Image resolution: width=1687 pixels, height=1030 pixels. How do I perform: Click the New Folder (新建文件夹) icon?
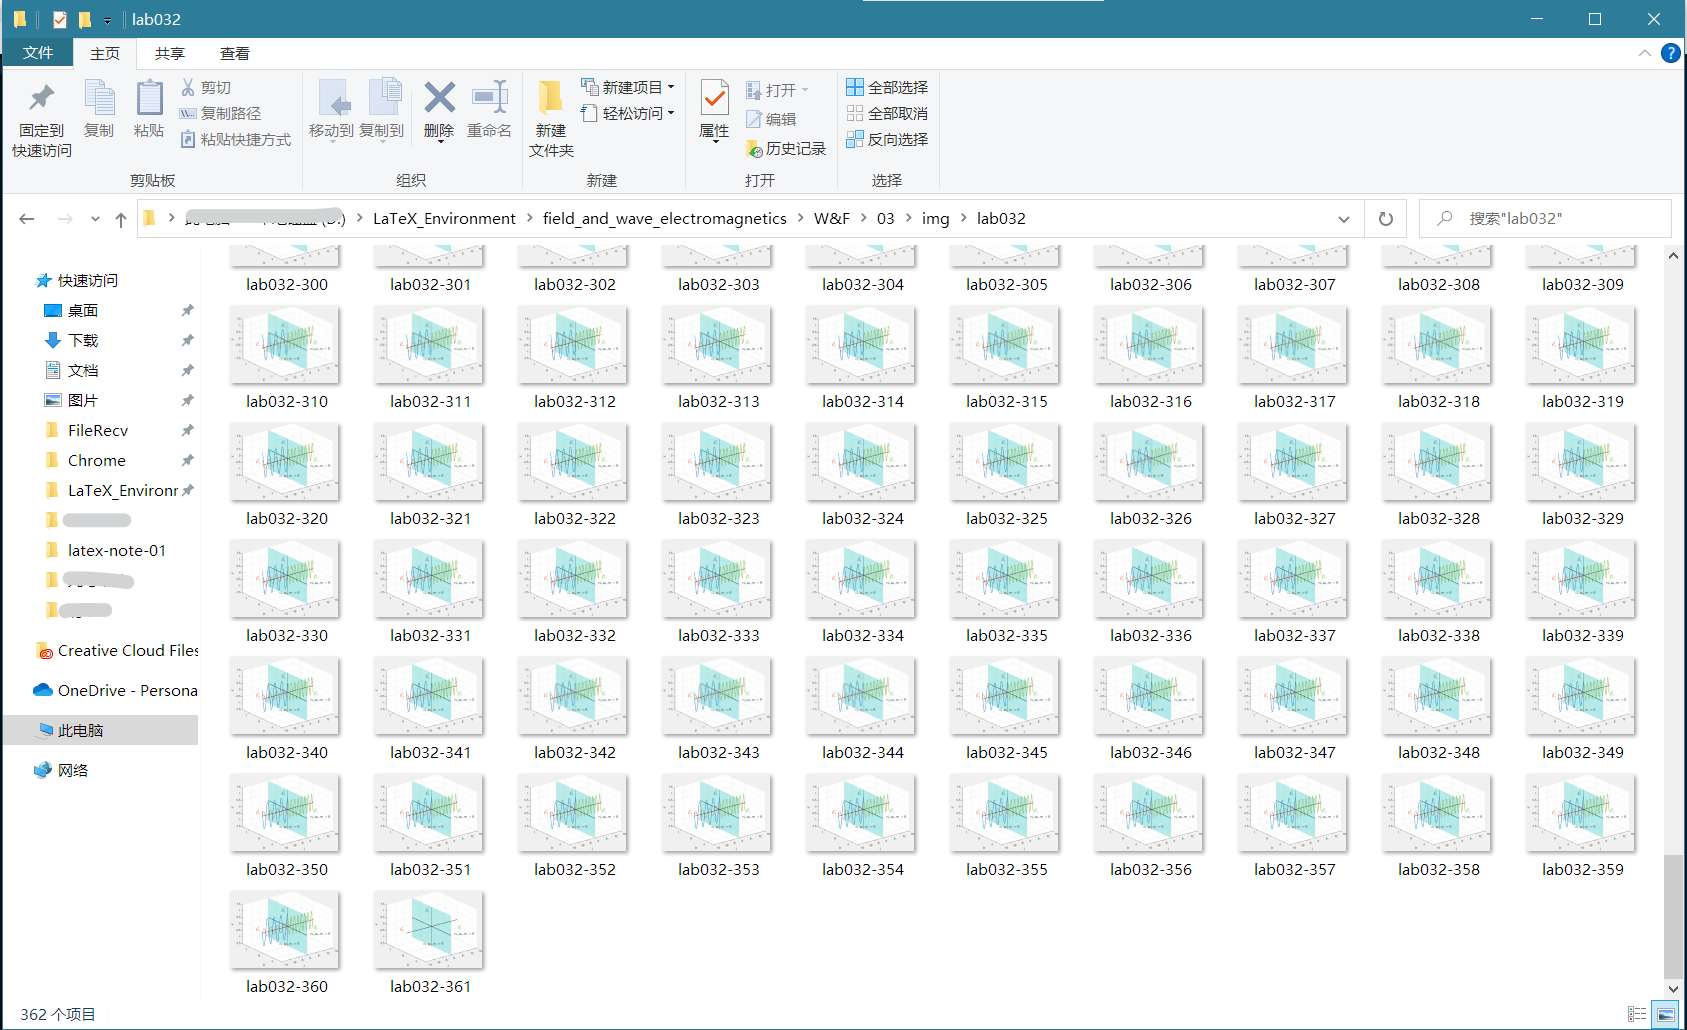[550, 99]
